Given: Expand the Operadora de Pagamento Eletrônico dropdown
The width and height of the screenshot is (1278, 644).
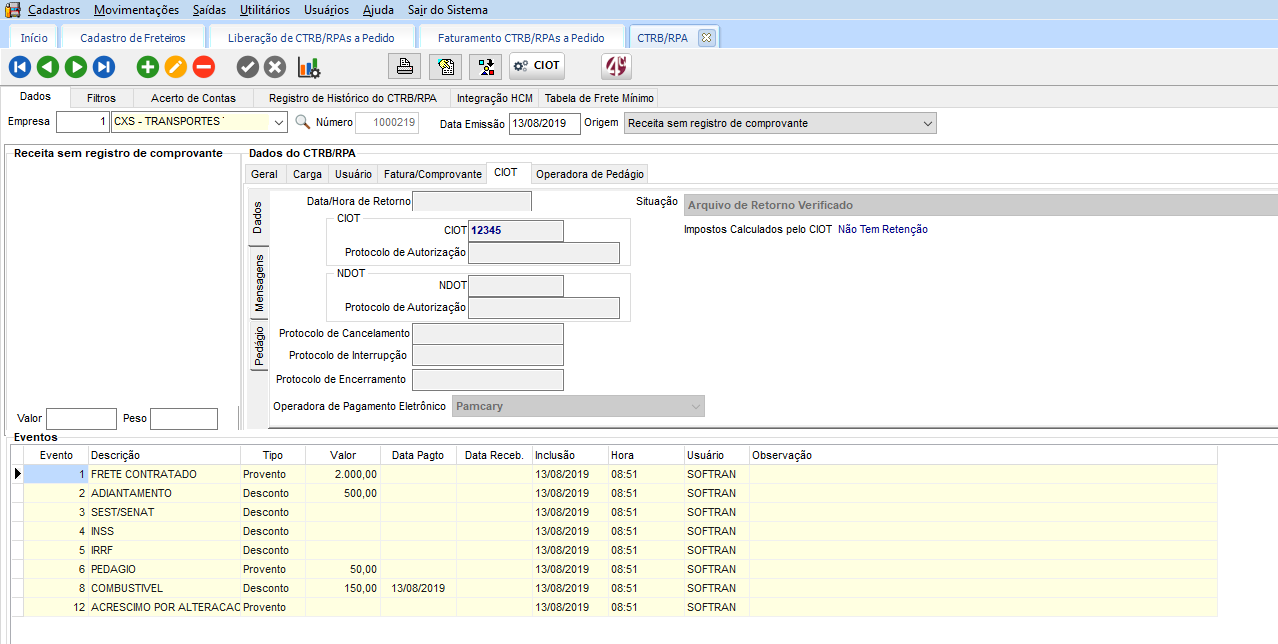Looking at the screenshot, I should [696, 406].
